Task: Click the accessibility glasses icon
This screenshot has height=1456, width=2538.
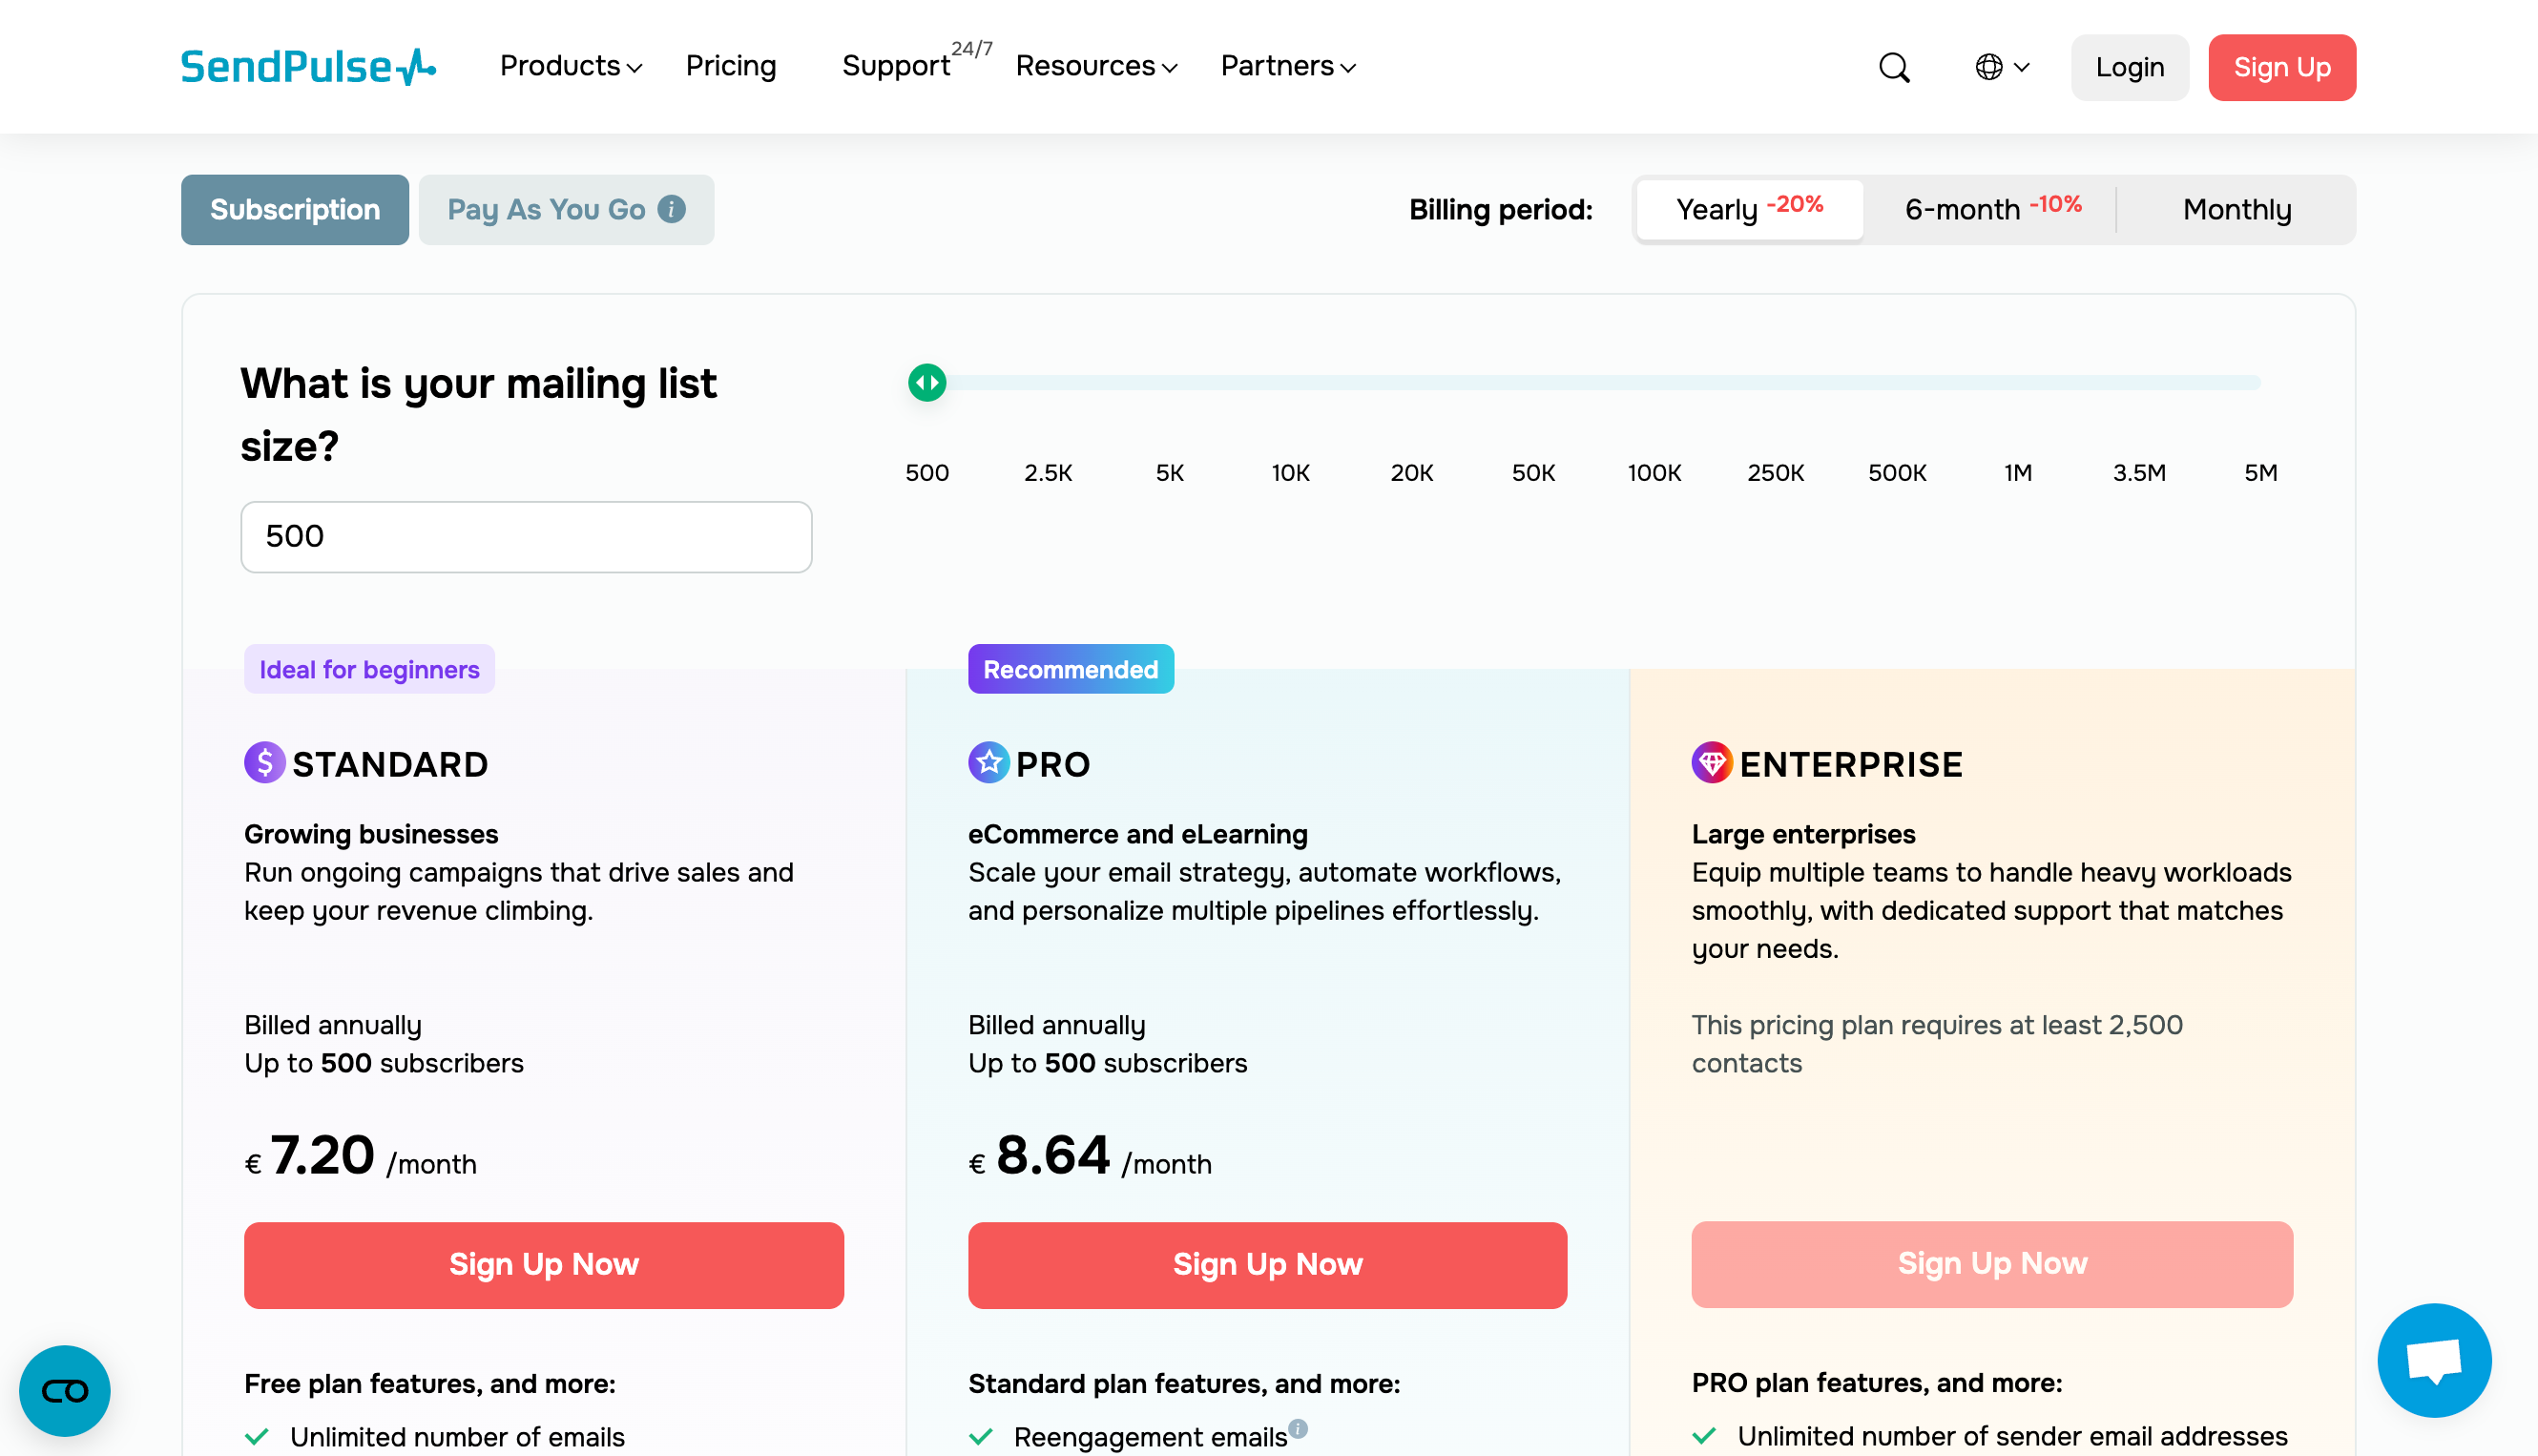Action: [x=65, y=1390]
